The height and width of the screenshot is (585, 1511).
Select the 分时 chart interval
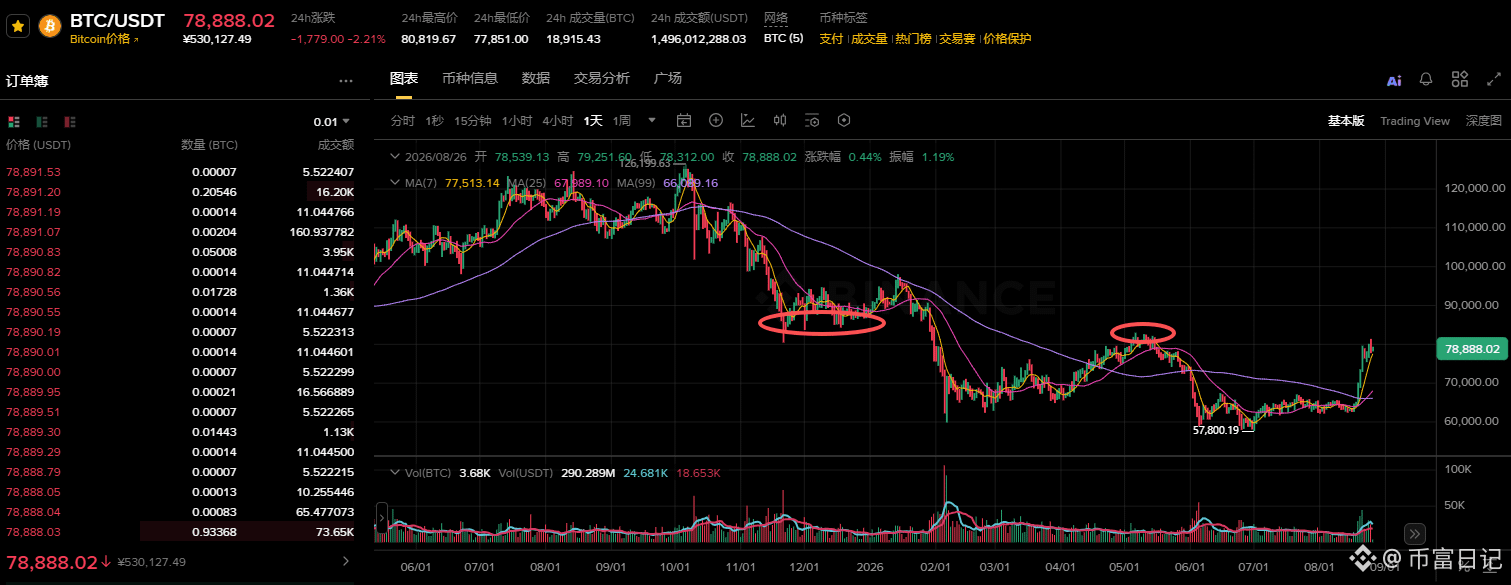click(402, 121)
